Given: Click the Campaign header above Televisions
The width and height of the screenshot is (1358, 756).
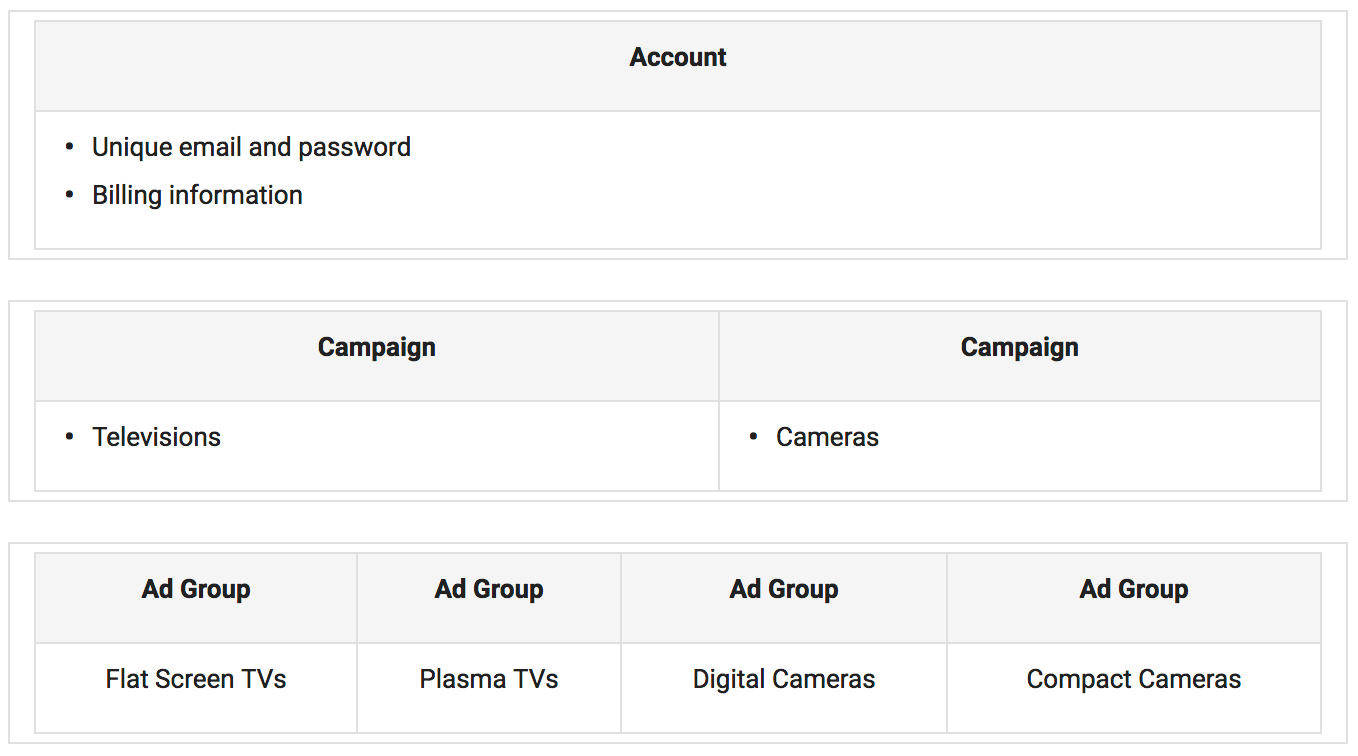Looking at the screenshot, I should coord(376,348).
